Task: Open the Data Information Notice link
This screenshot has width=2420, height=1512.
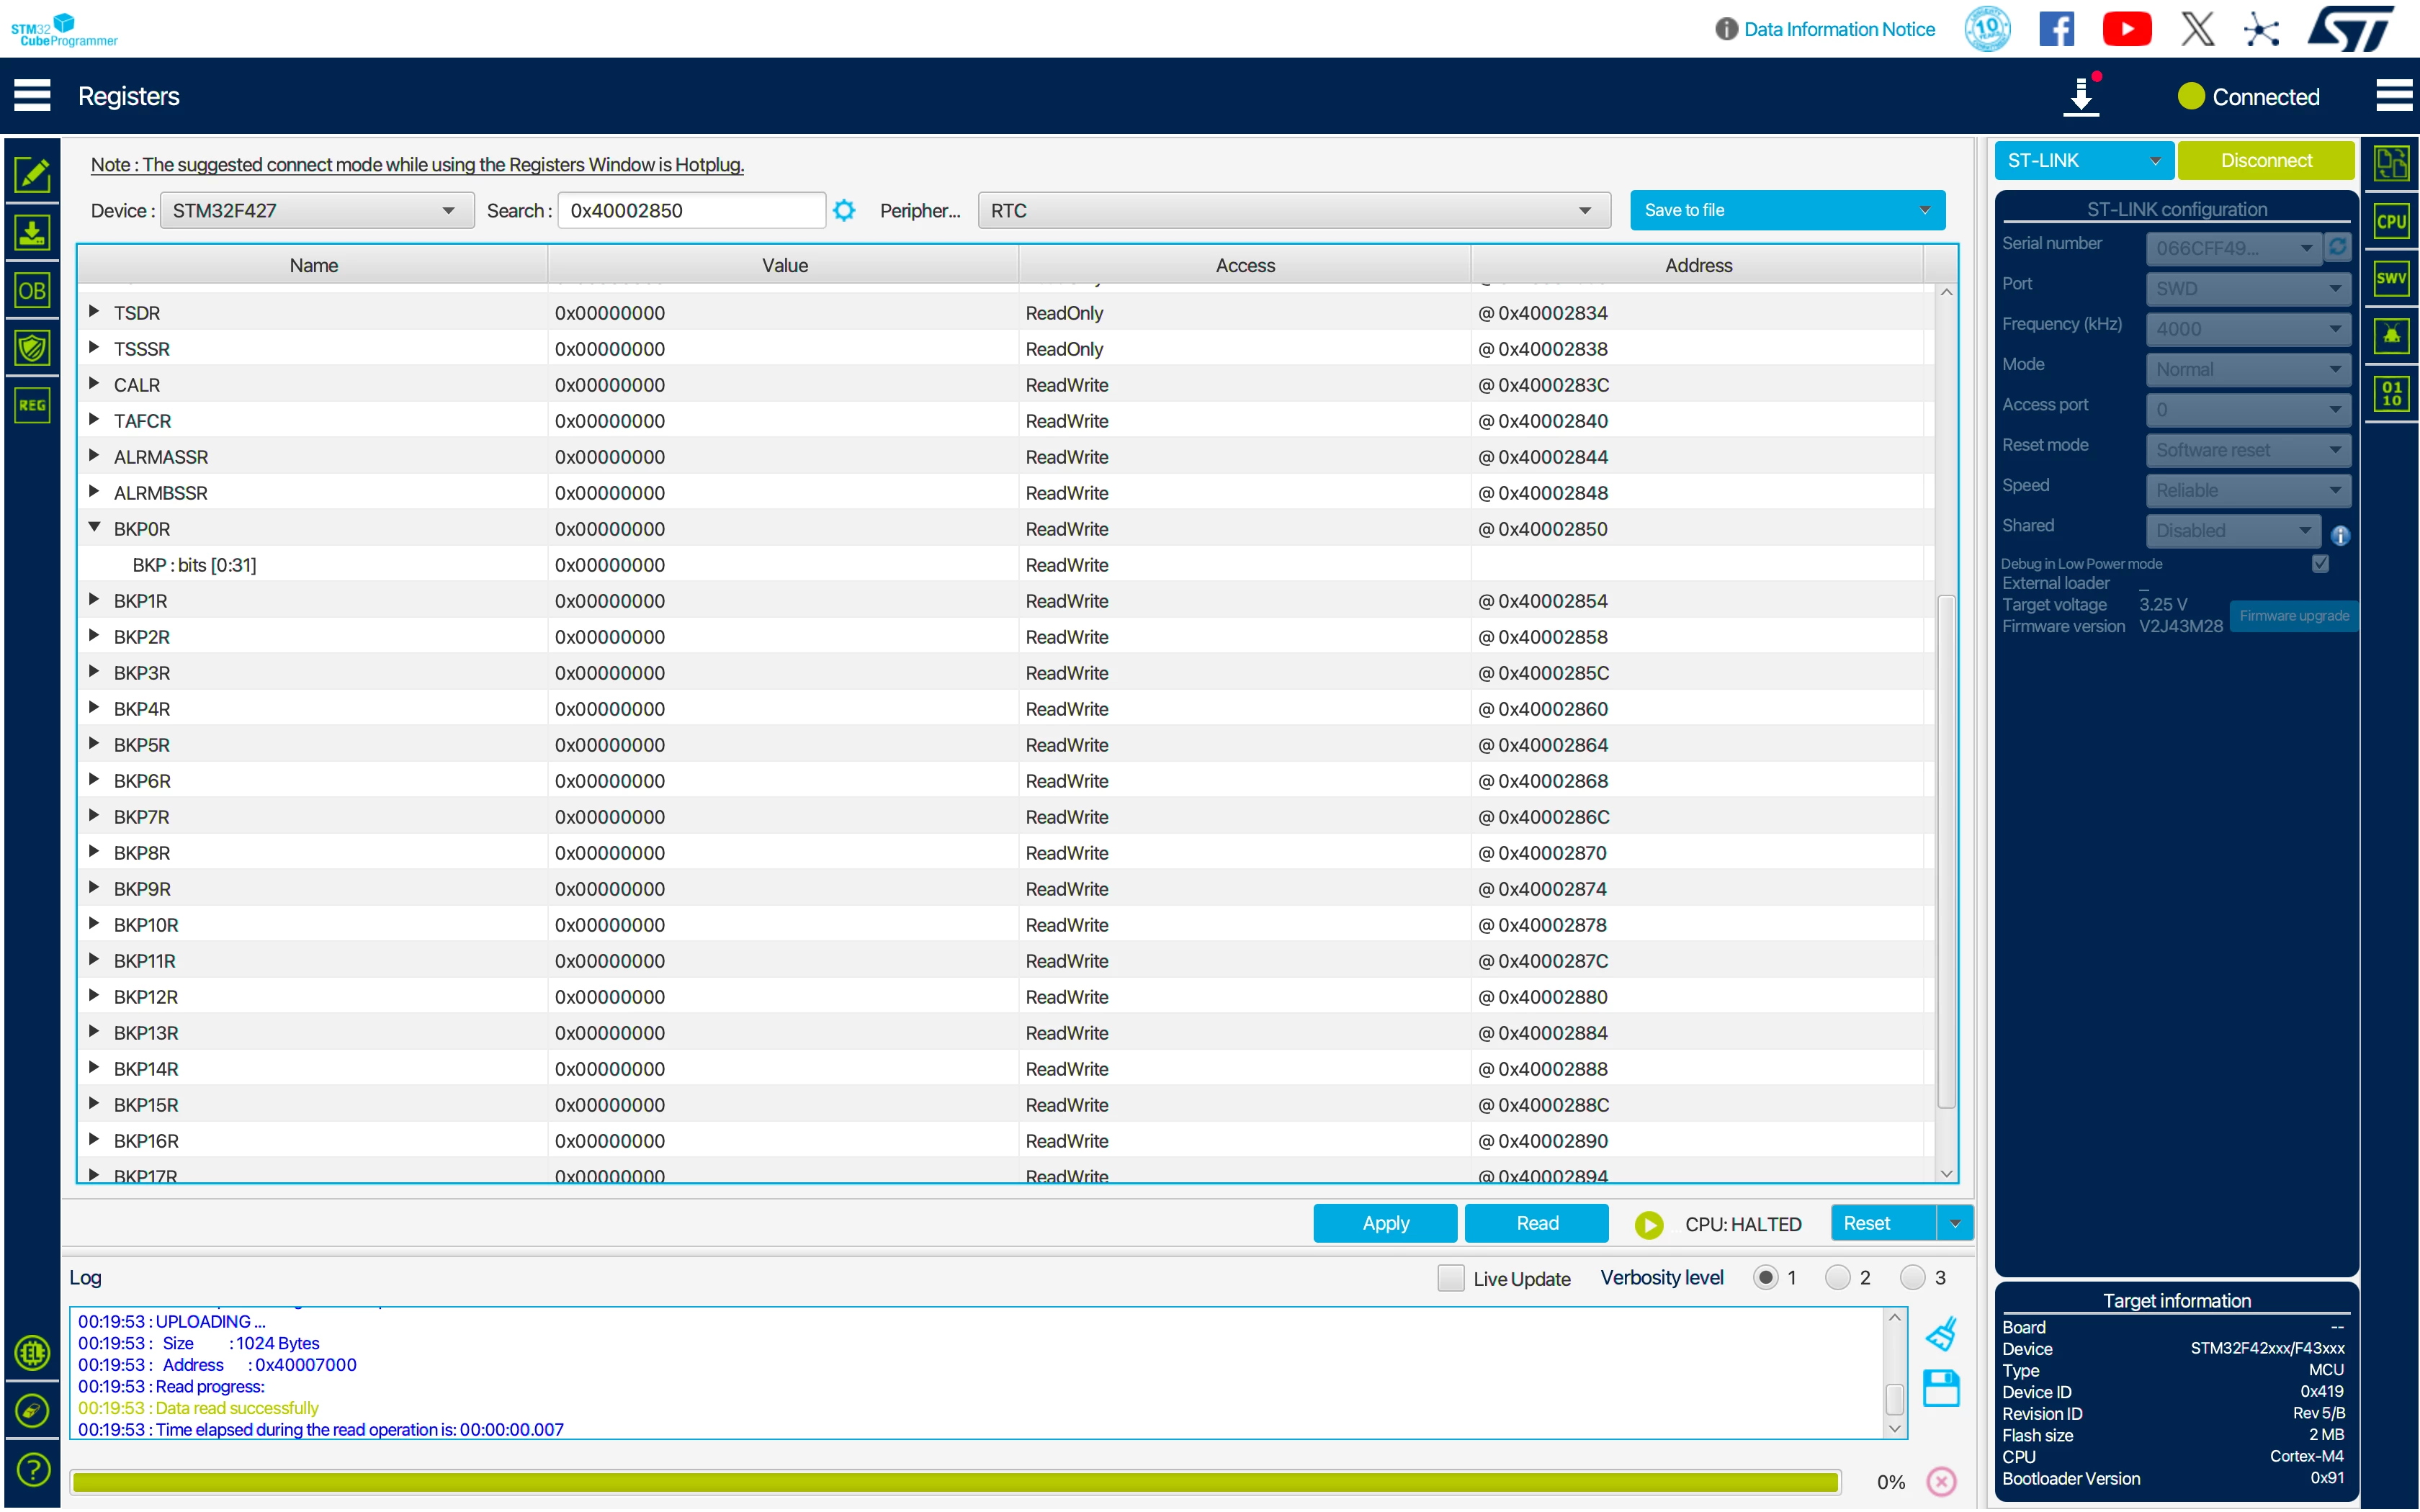Action: point(1839,29)
